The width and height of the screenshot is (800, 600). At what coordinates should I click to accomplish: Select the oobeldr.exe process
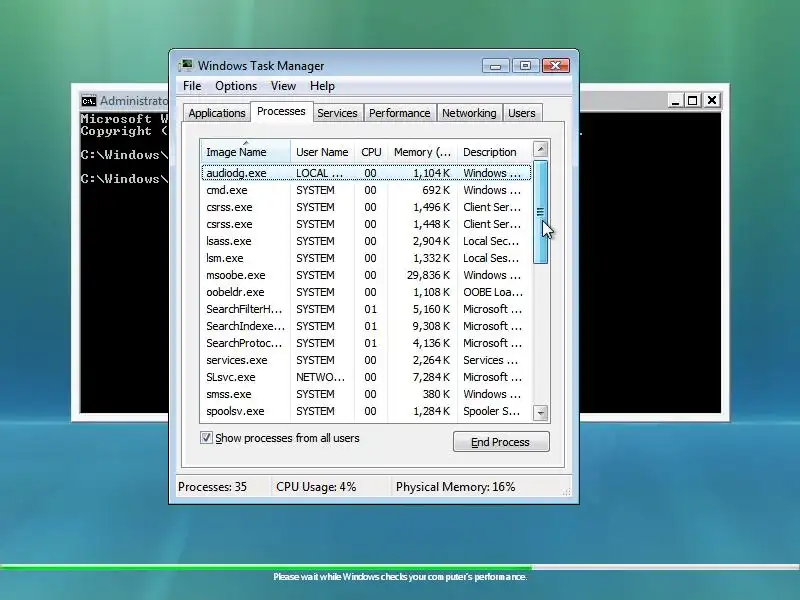point(366,292)
